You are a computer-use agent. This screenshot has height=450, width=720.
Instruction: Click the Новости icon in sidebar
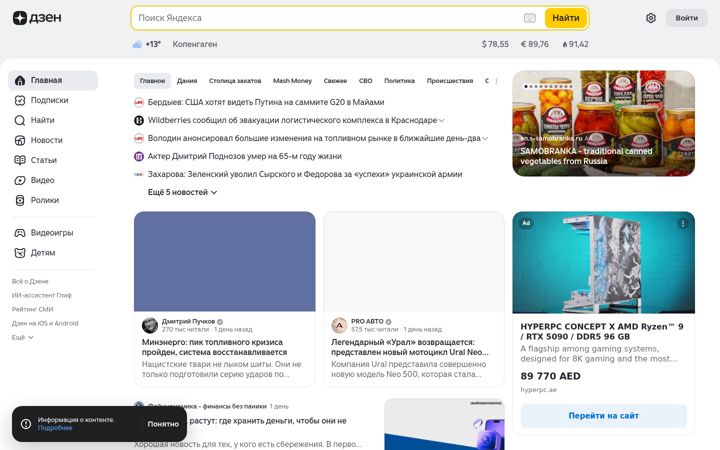tap(20, 140)
